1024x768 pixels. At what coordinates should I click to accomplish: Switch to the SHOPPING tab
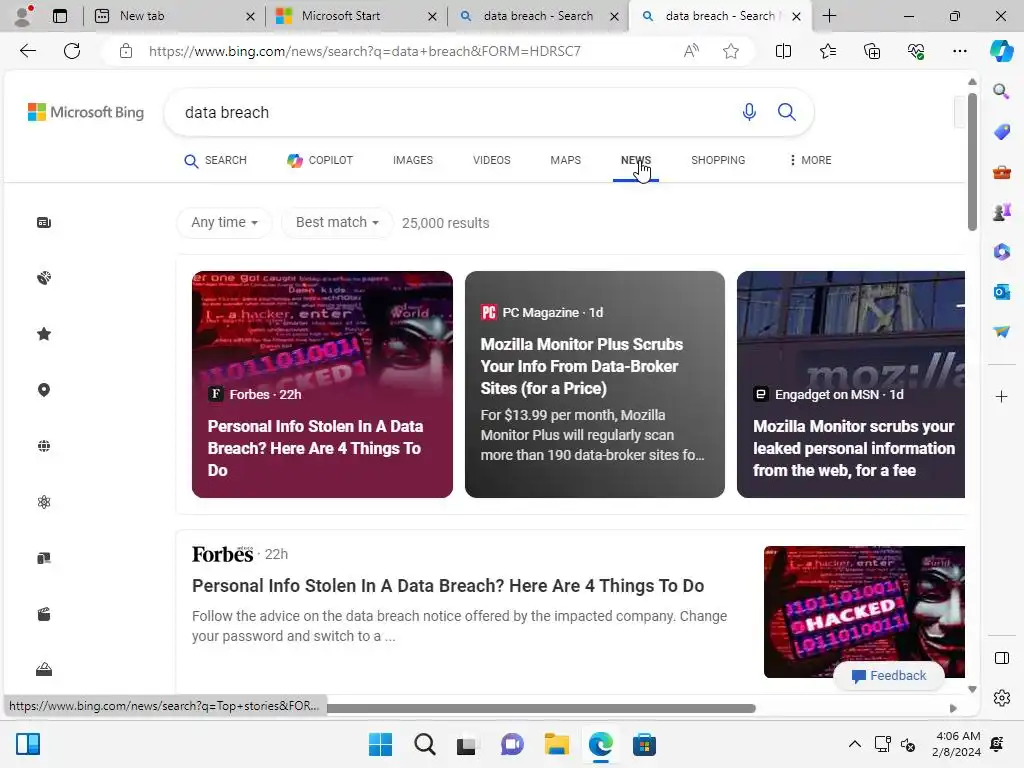pyautogui.click(x=718, y=160)
